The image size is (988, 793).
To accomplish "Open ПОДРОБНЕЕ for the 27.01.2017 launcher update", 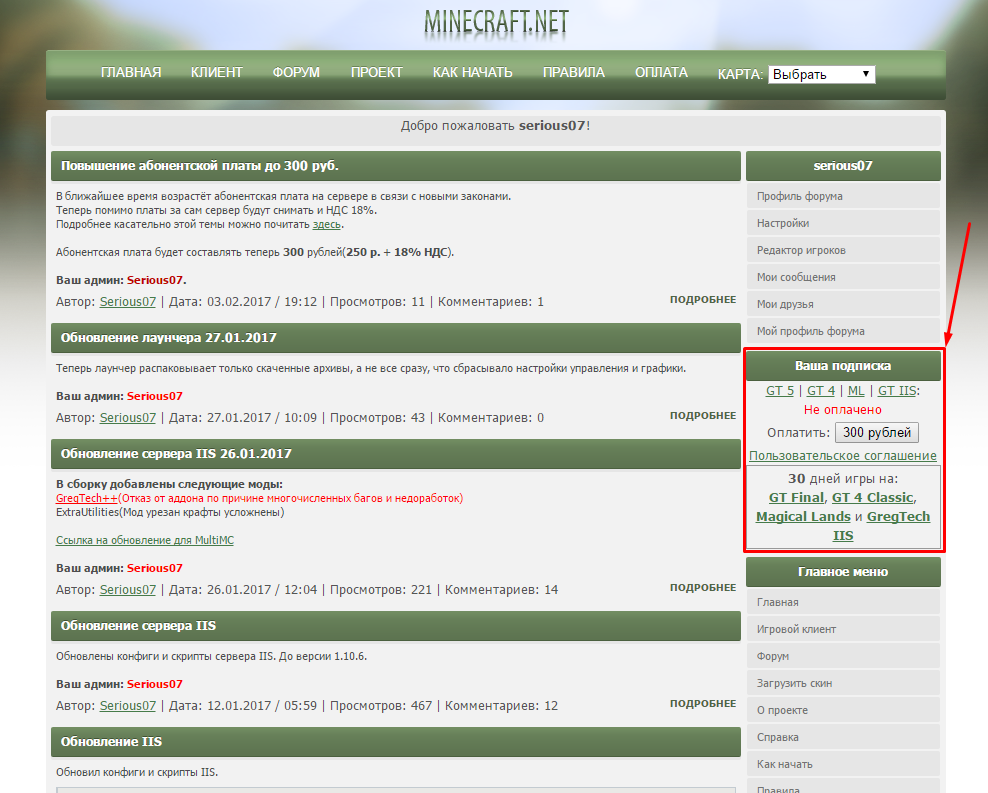I will point(703,416).
